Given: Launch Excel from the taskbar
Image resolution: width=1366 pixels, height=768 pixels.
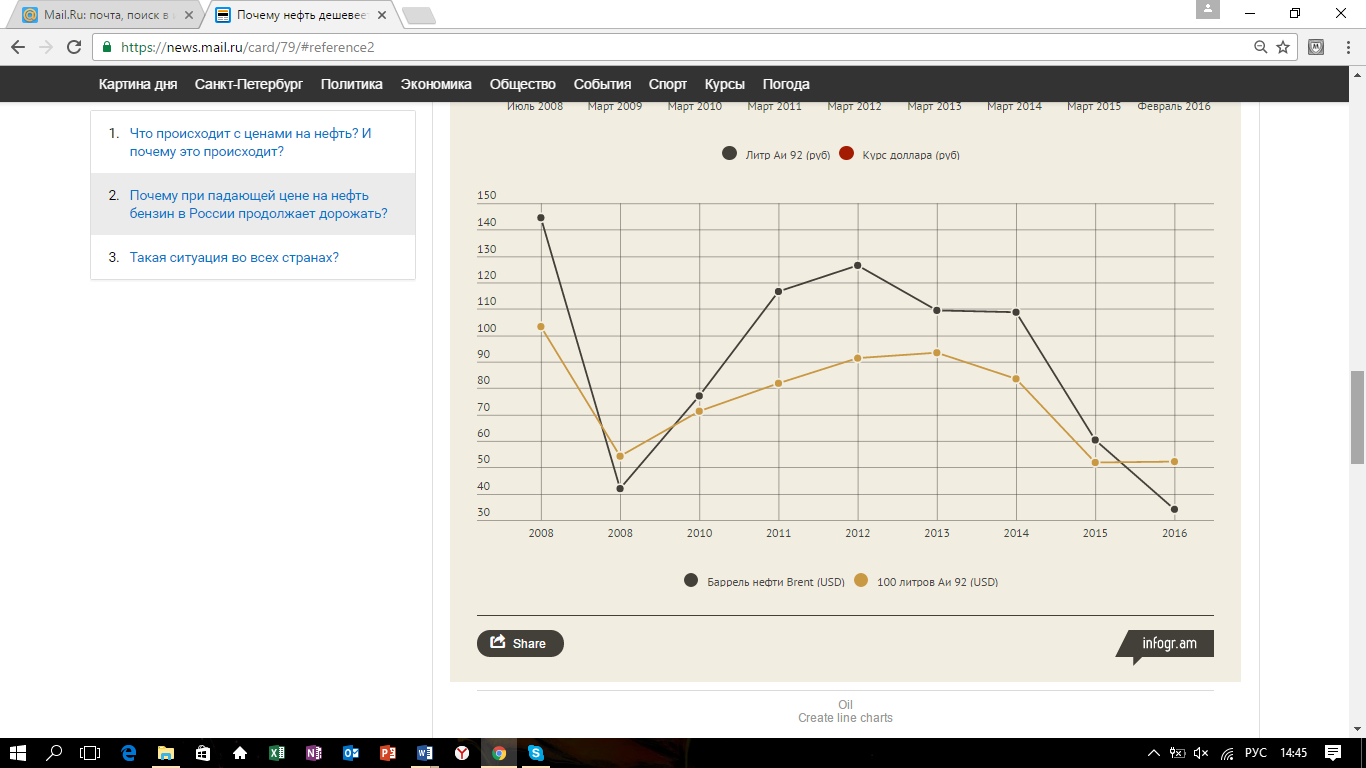Looking at the screenshot, I should [x=277, y=753].
